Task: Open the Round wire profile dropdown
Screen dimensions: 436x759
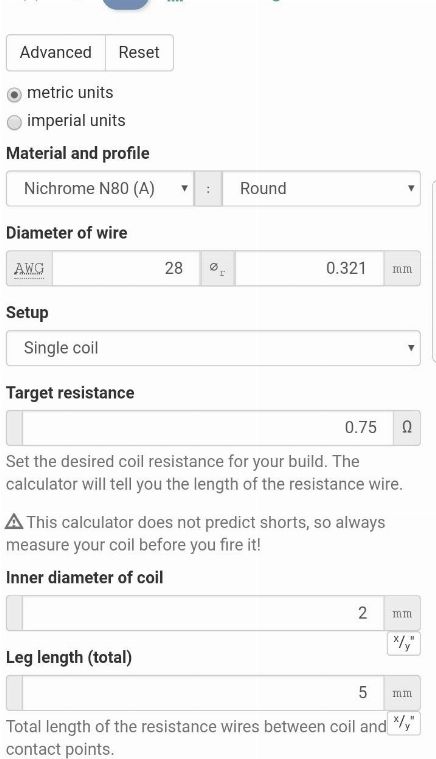Action: pyautogui.click(x=321, y=188)
